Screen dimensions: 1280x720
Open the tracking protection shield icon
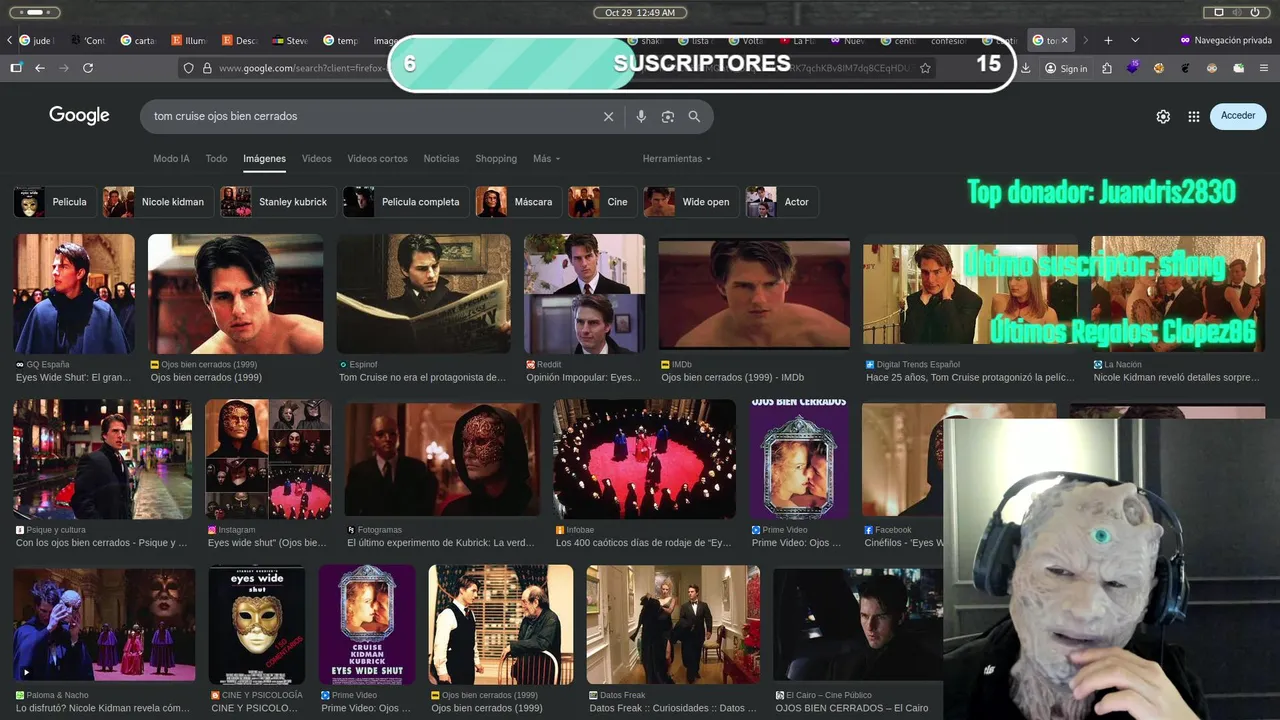click(188, 68)
